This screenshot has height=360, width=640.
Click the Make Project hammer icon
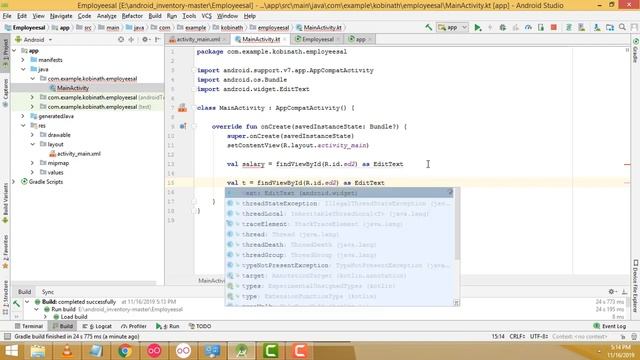click(x=428, y=27)
